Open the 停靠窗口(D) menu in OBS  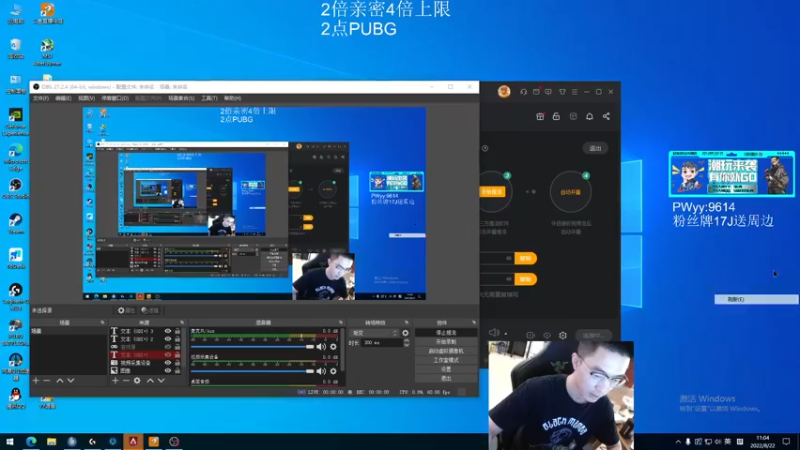115,98
